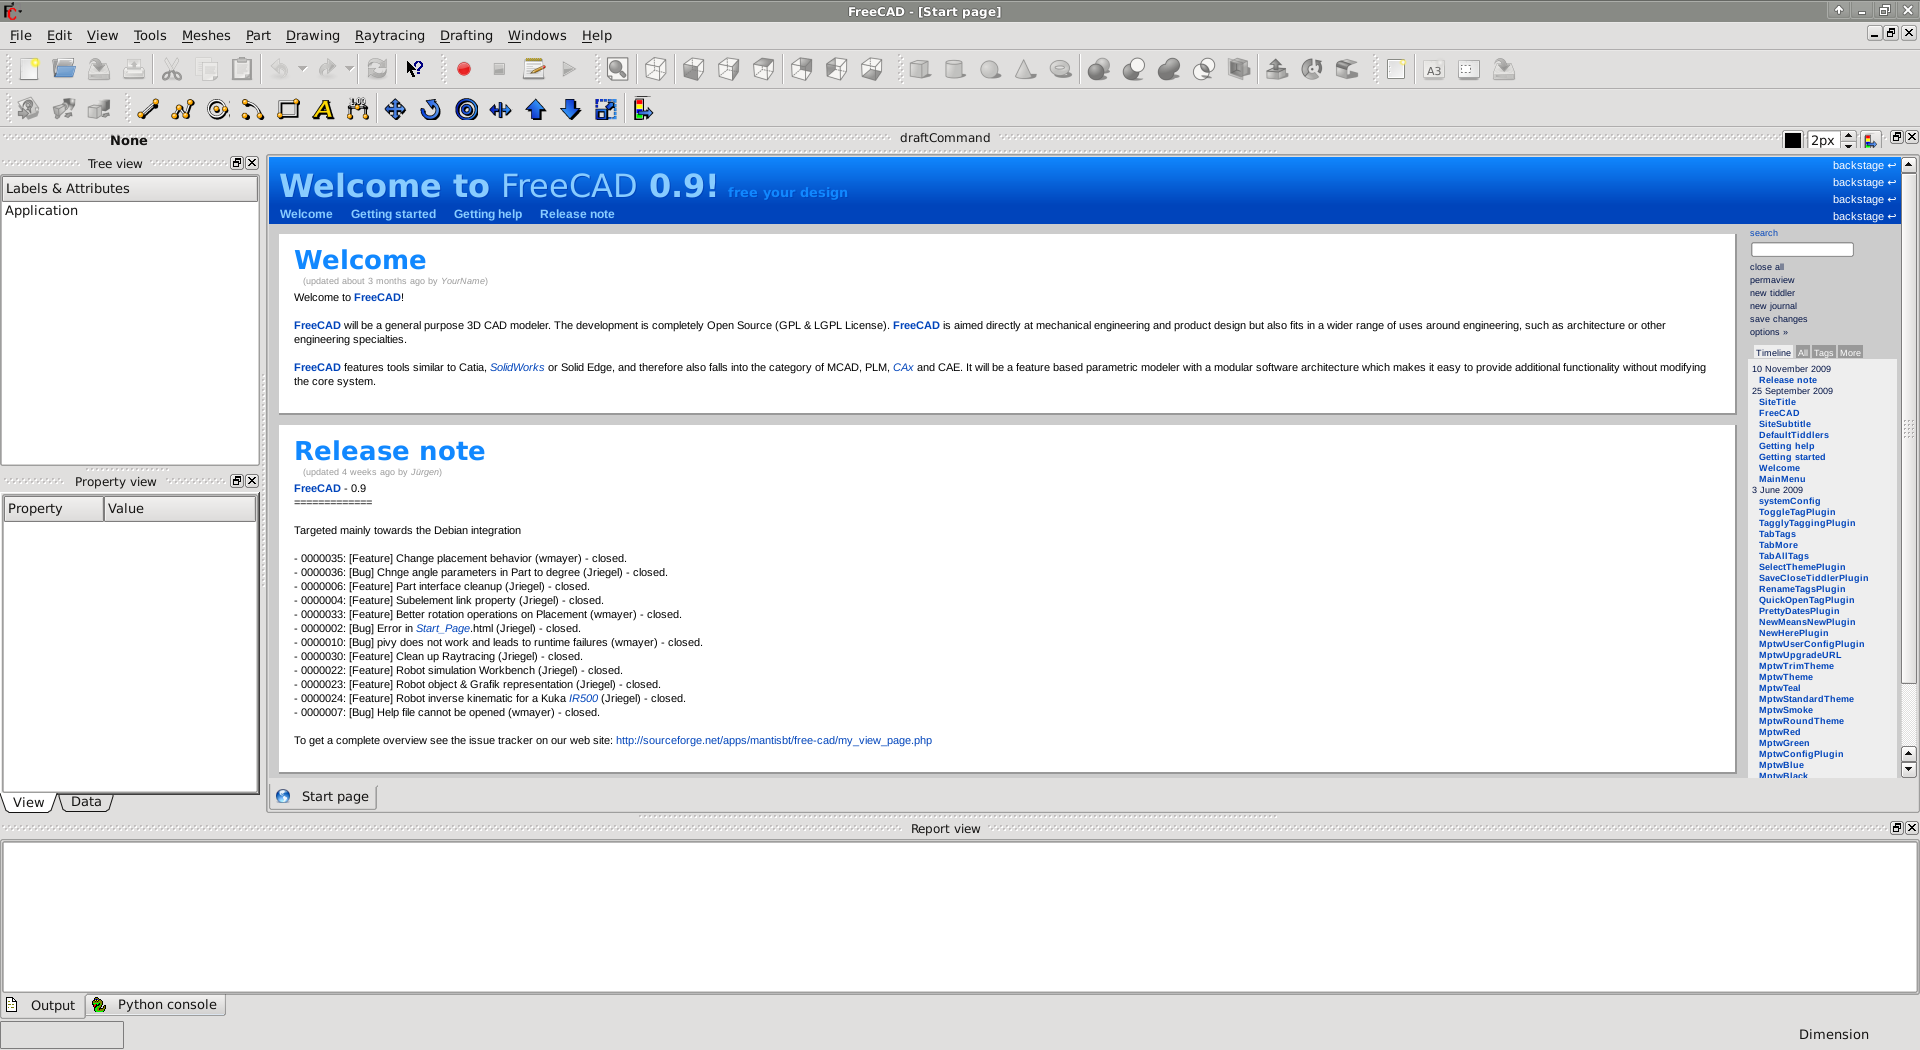Select the Draft Trim/Extend tool
The width and height of the screenshot is (1920, 1050).
pos(501,109)
